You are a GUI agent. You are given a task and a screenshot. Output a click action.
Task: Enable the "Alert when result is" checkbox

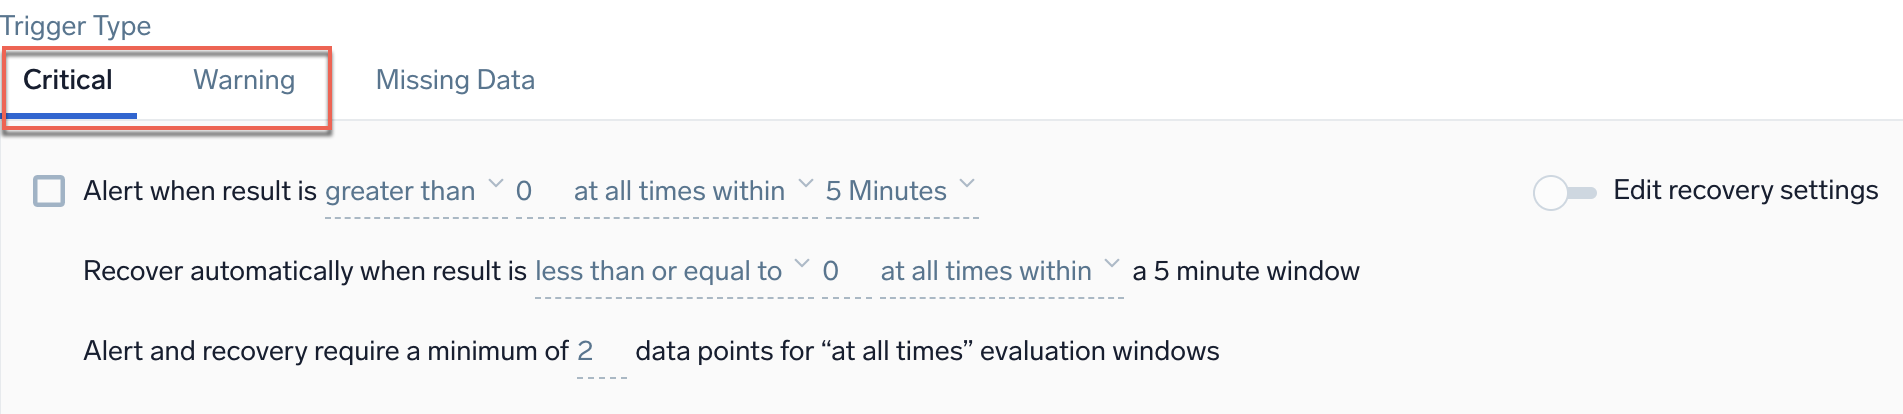49,191
